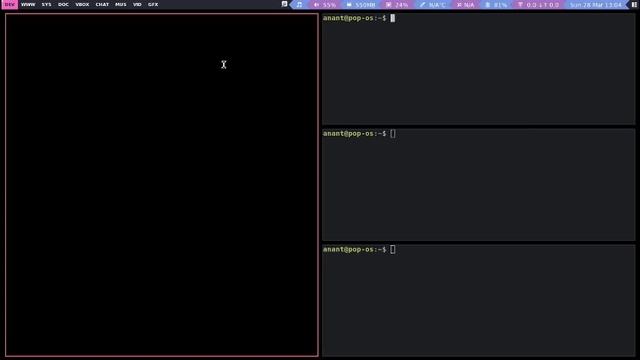
Task: Switch to the DEV workspace
Action: point(9,4)
